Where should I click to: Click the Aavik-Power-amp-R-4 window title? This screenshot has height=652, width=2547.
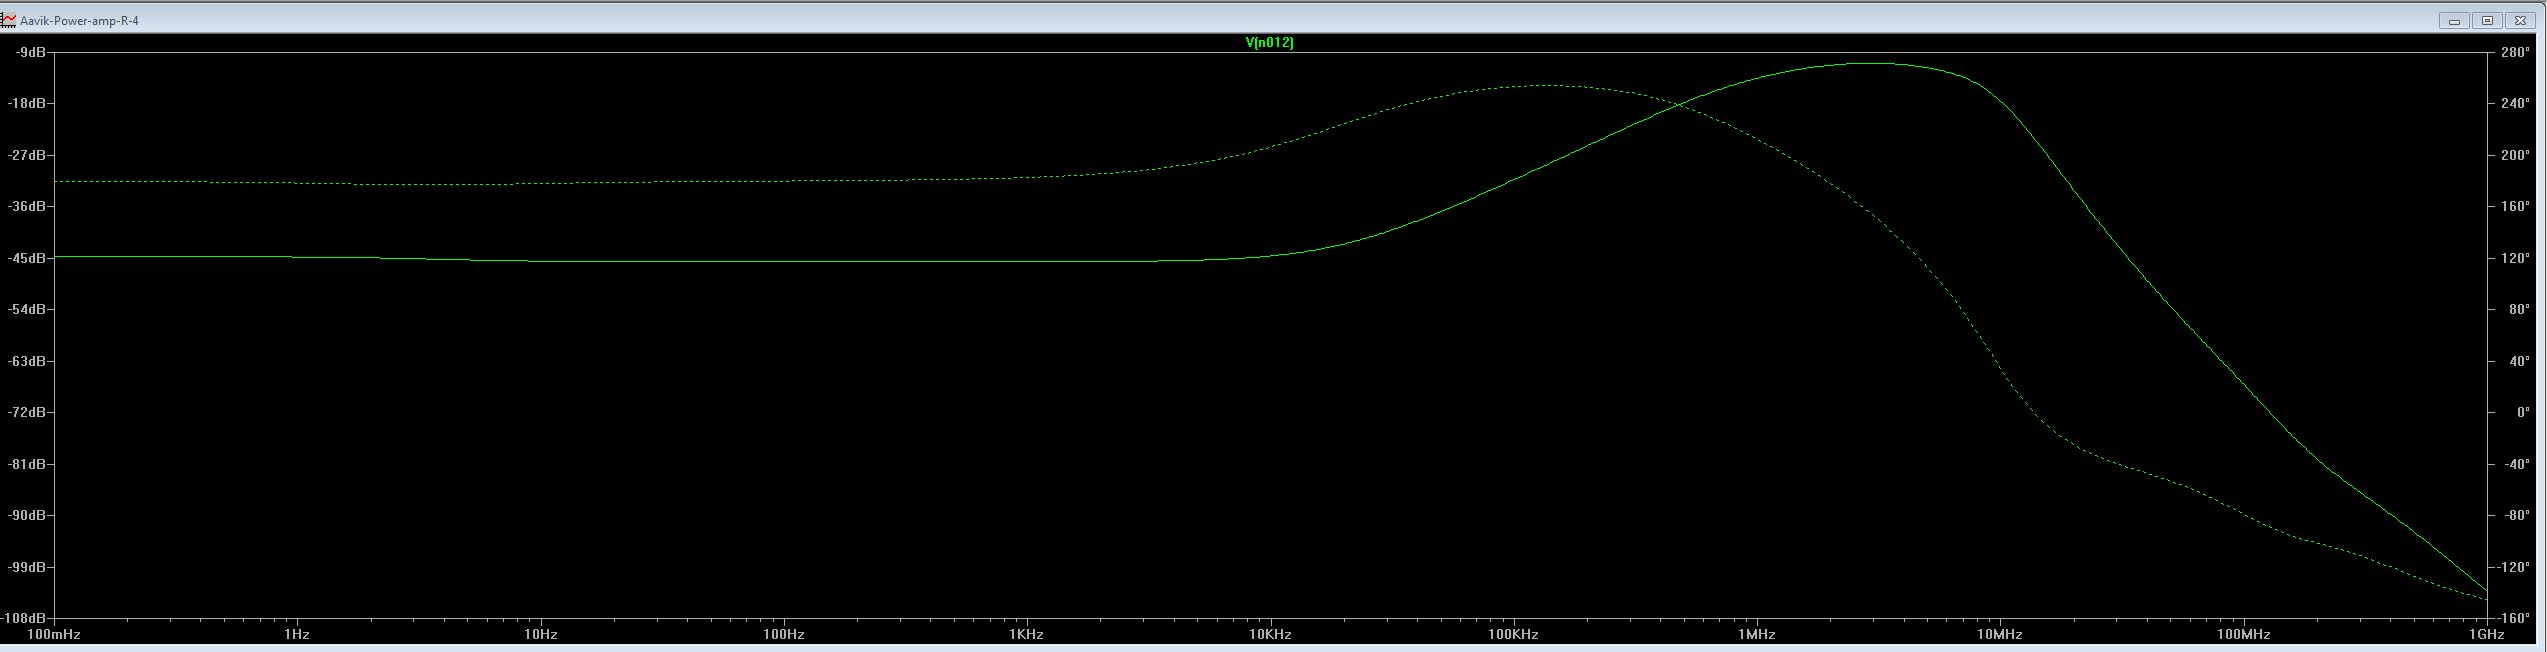tap(79, 20)
